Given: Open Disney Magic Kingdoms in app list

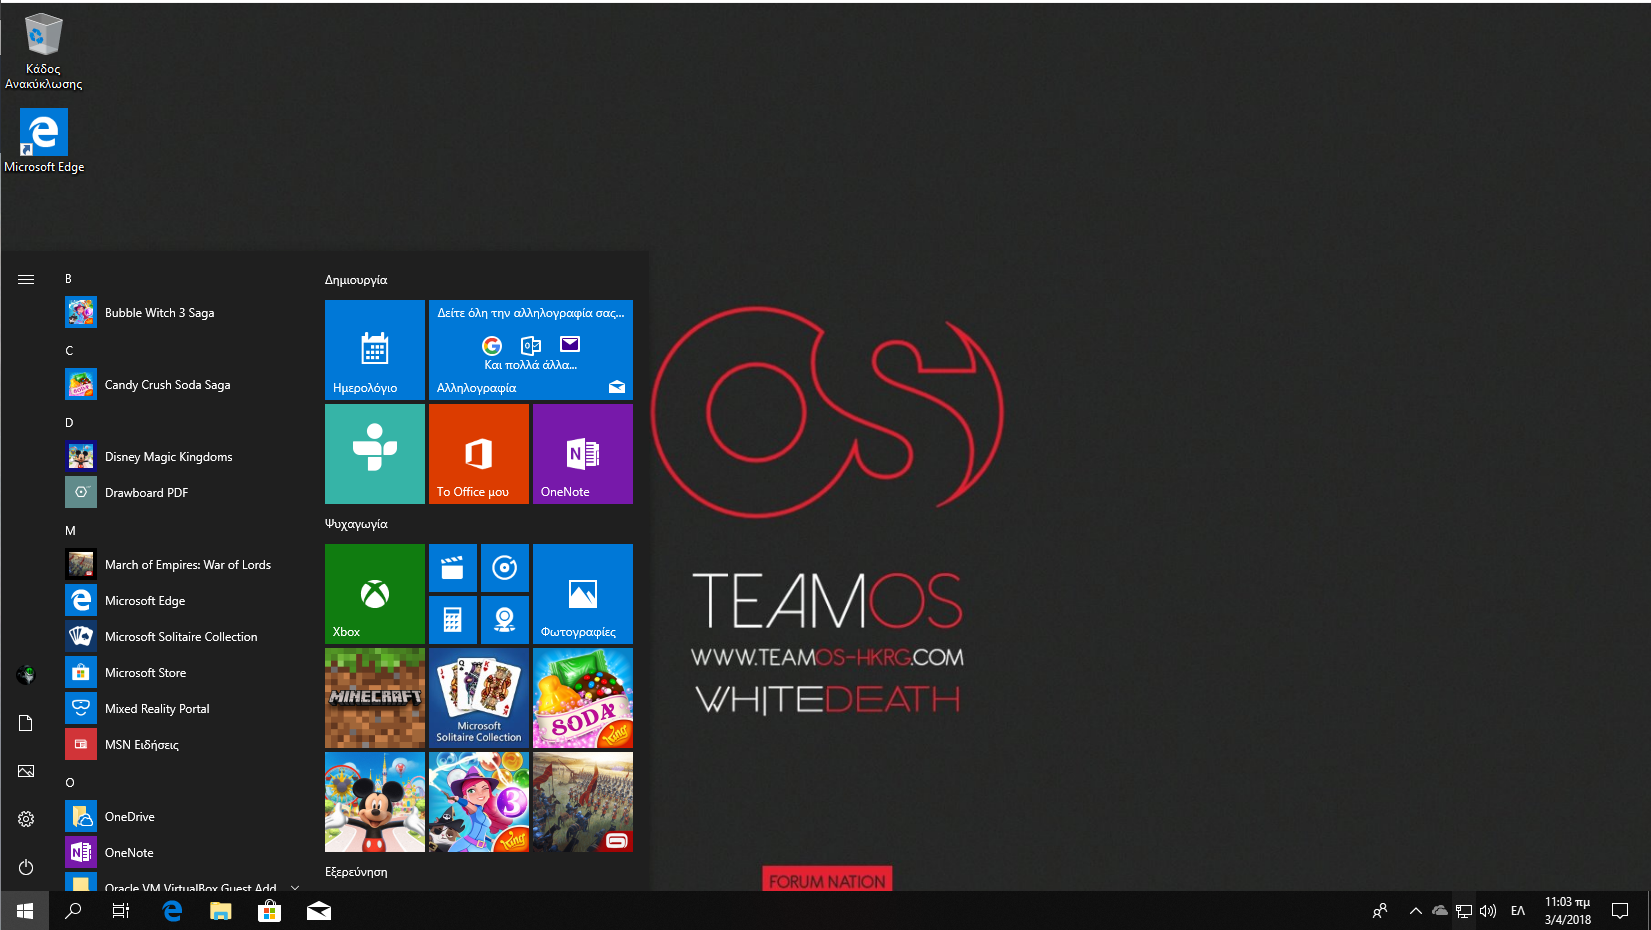Looking at the screenshot, I should click(181, 457).
